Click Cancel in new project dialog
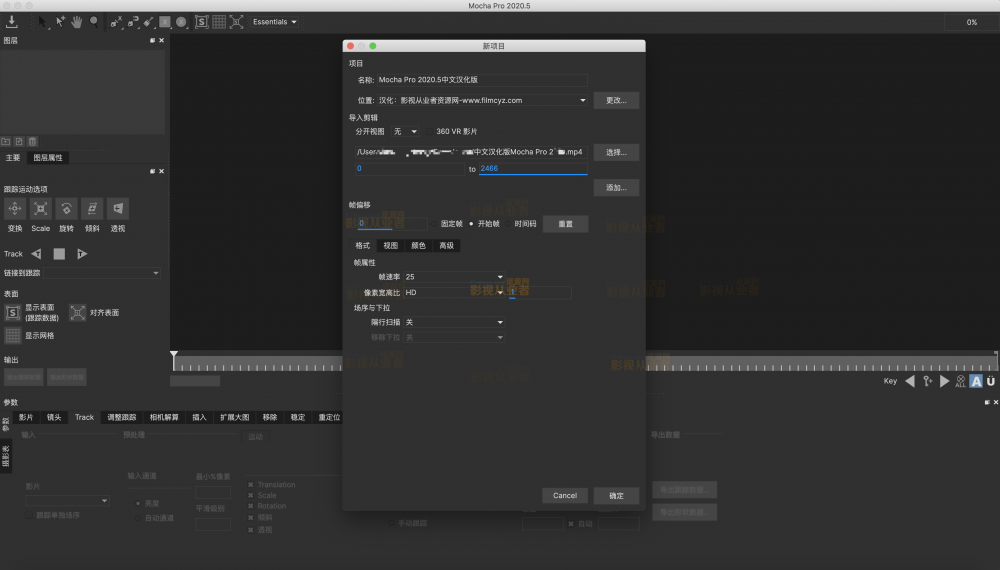Screen dimensions: 1000x570 coord(565,495)
